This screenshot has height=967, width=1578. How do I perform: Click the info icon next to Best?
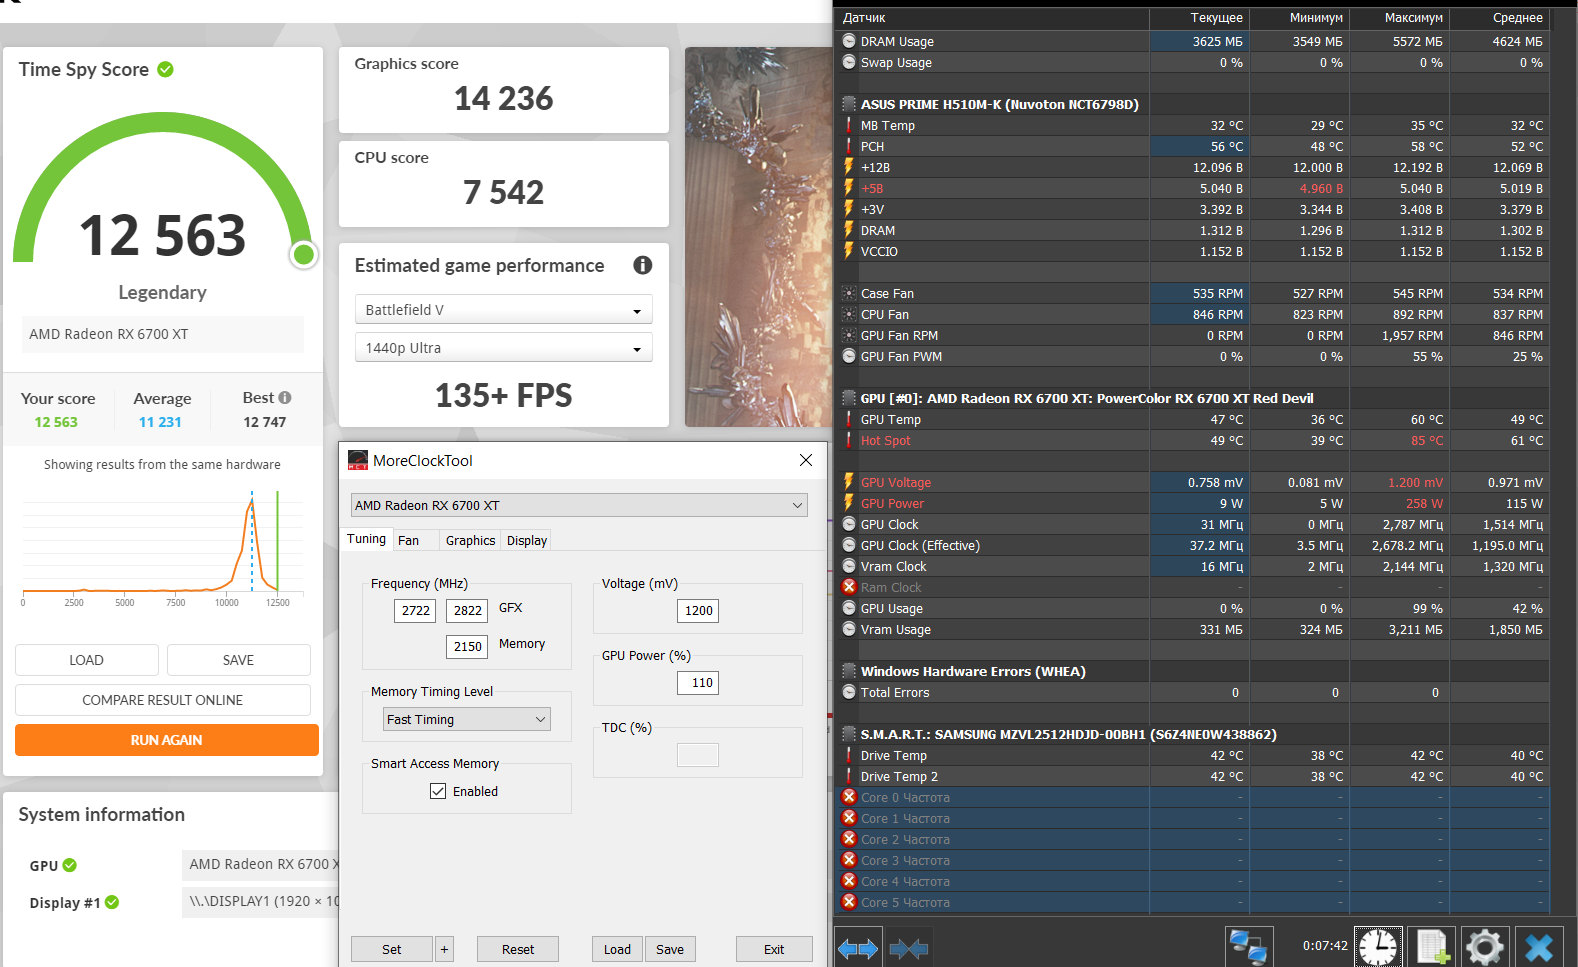(285, 397)
